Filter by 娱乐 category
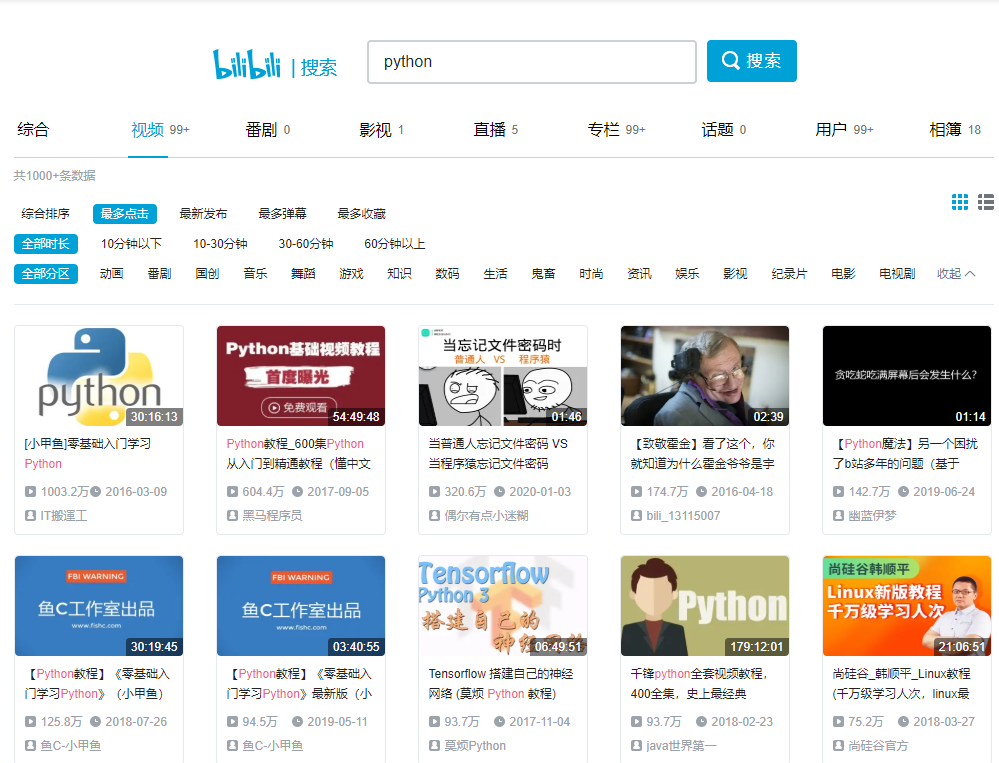 pos(687,274)
